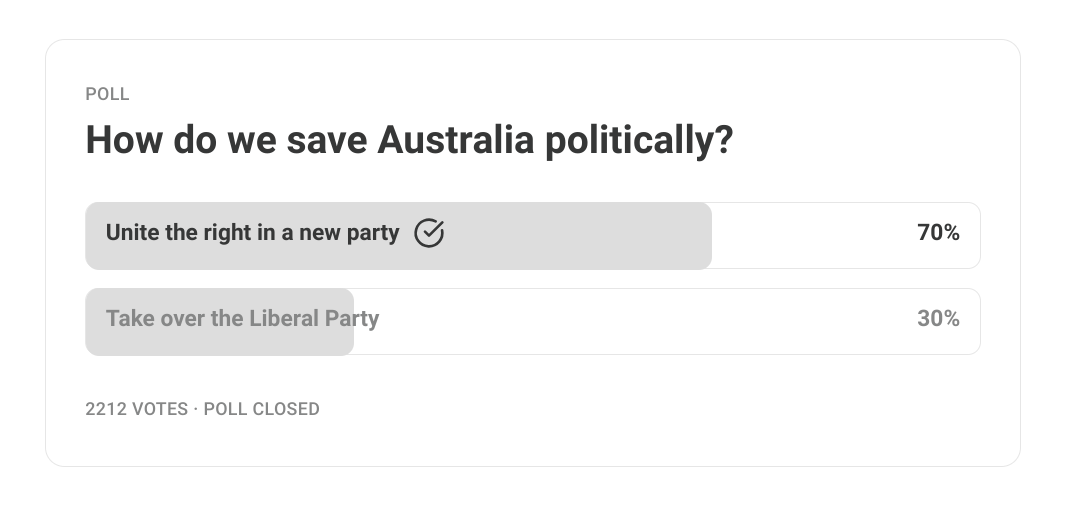
Task: Click the POLL CLOSED status text
Action: click(x=261, y=409)
